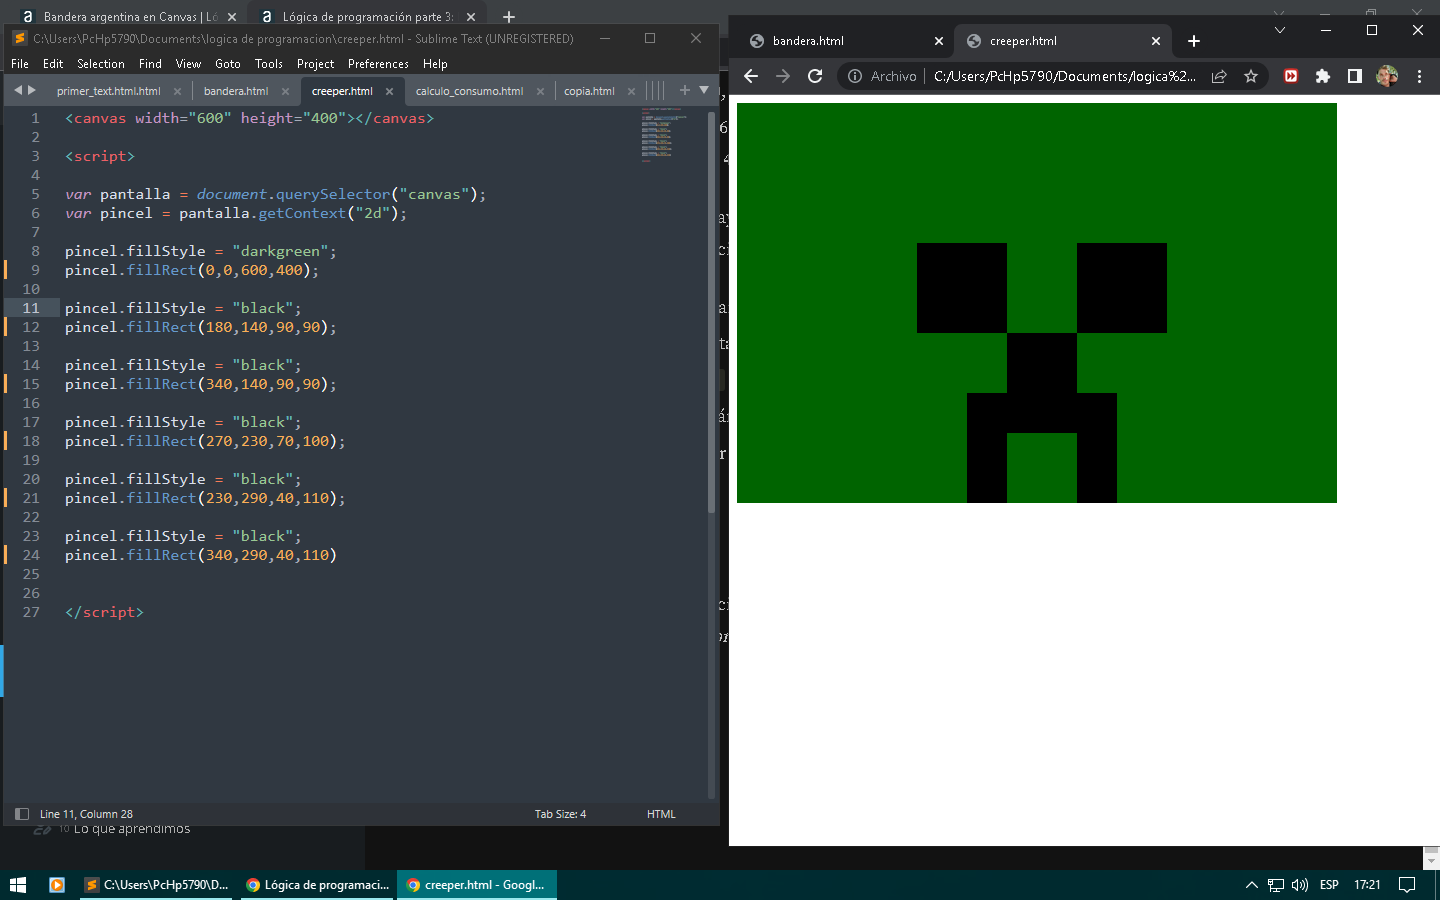Image resolution: width=1440 pixels, height=900 pixels.
Task: Close the bandera.html tab in Sublime
Action: (285, 91)
